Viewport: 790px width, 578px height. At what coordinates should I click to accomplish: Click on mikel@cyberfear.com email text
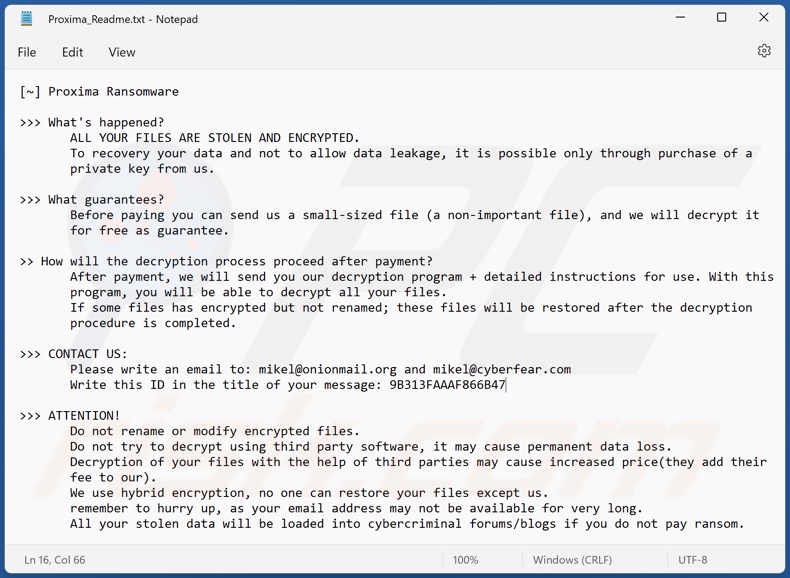click(x=501, y=369)
